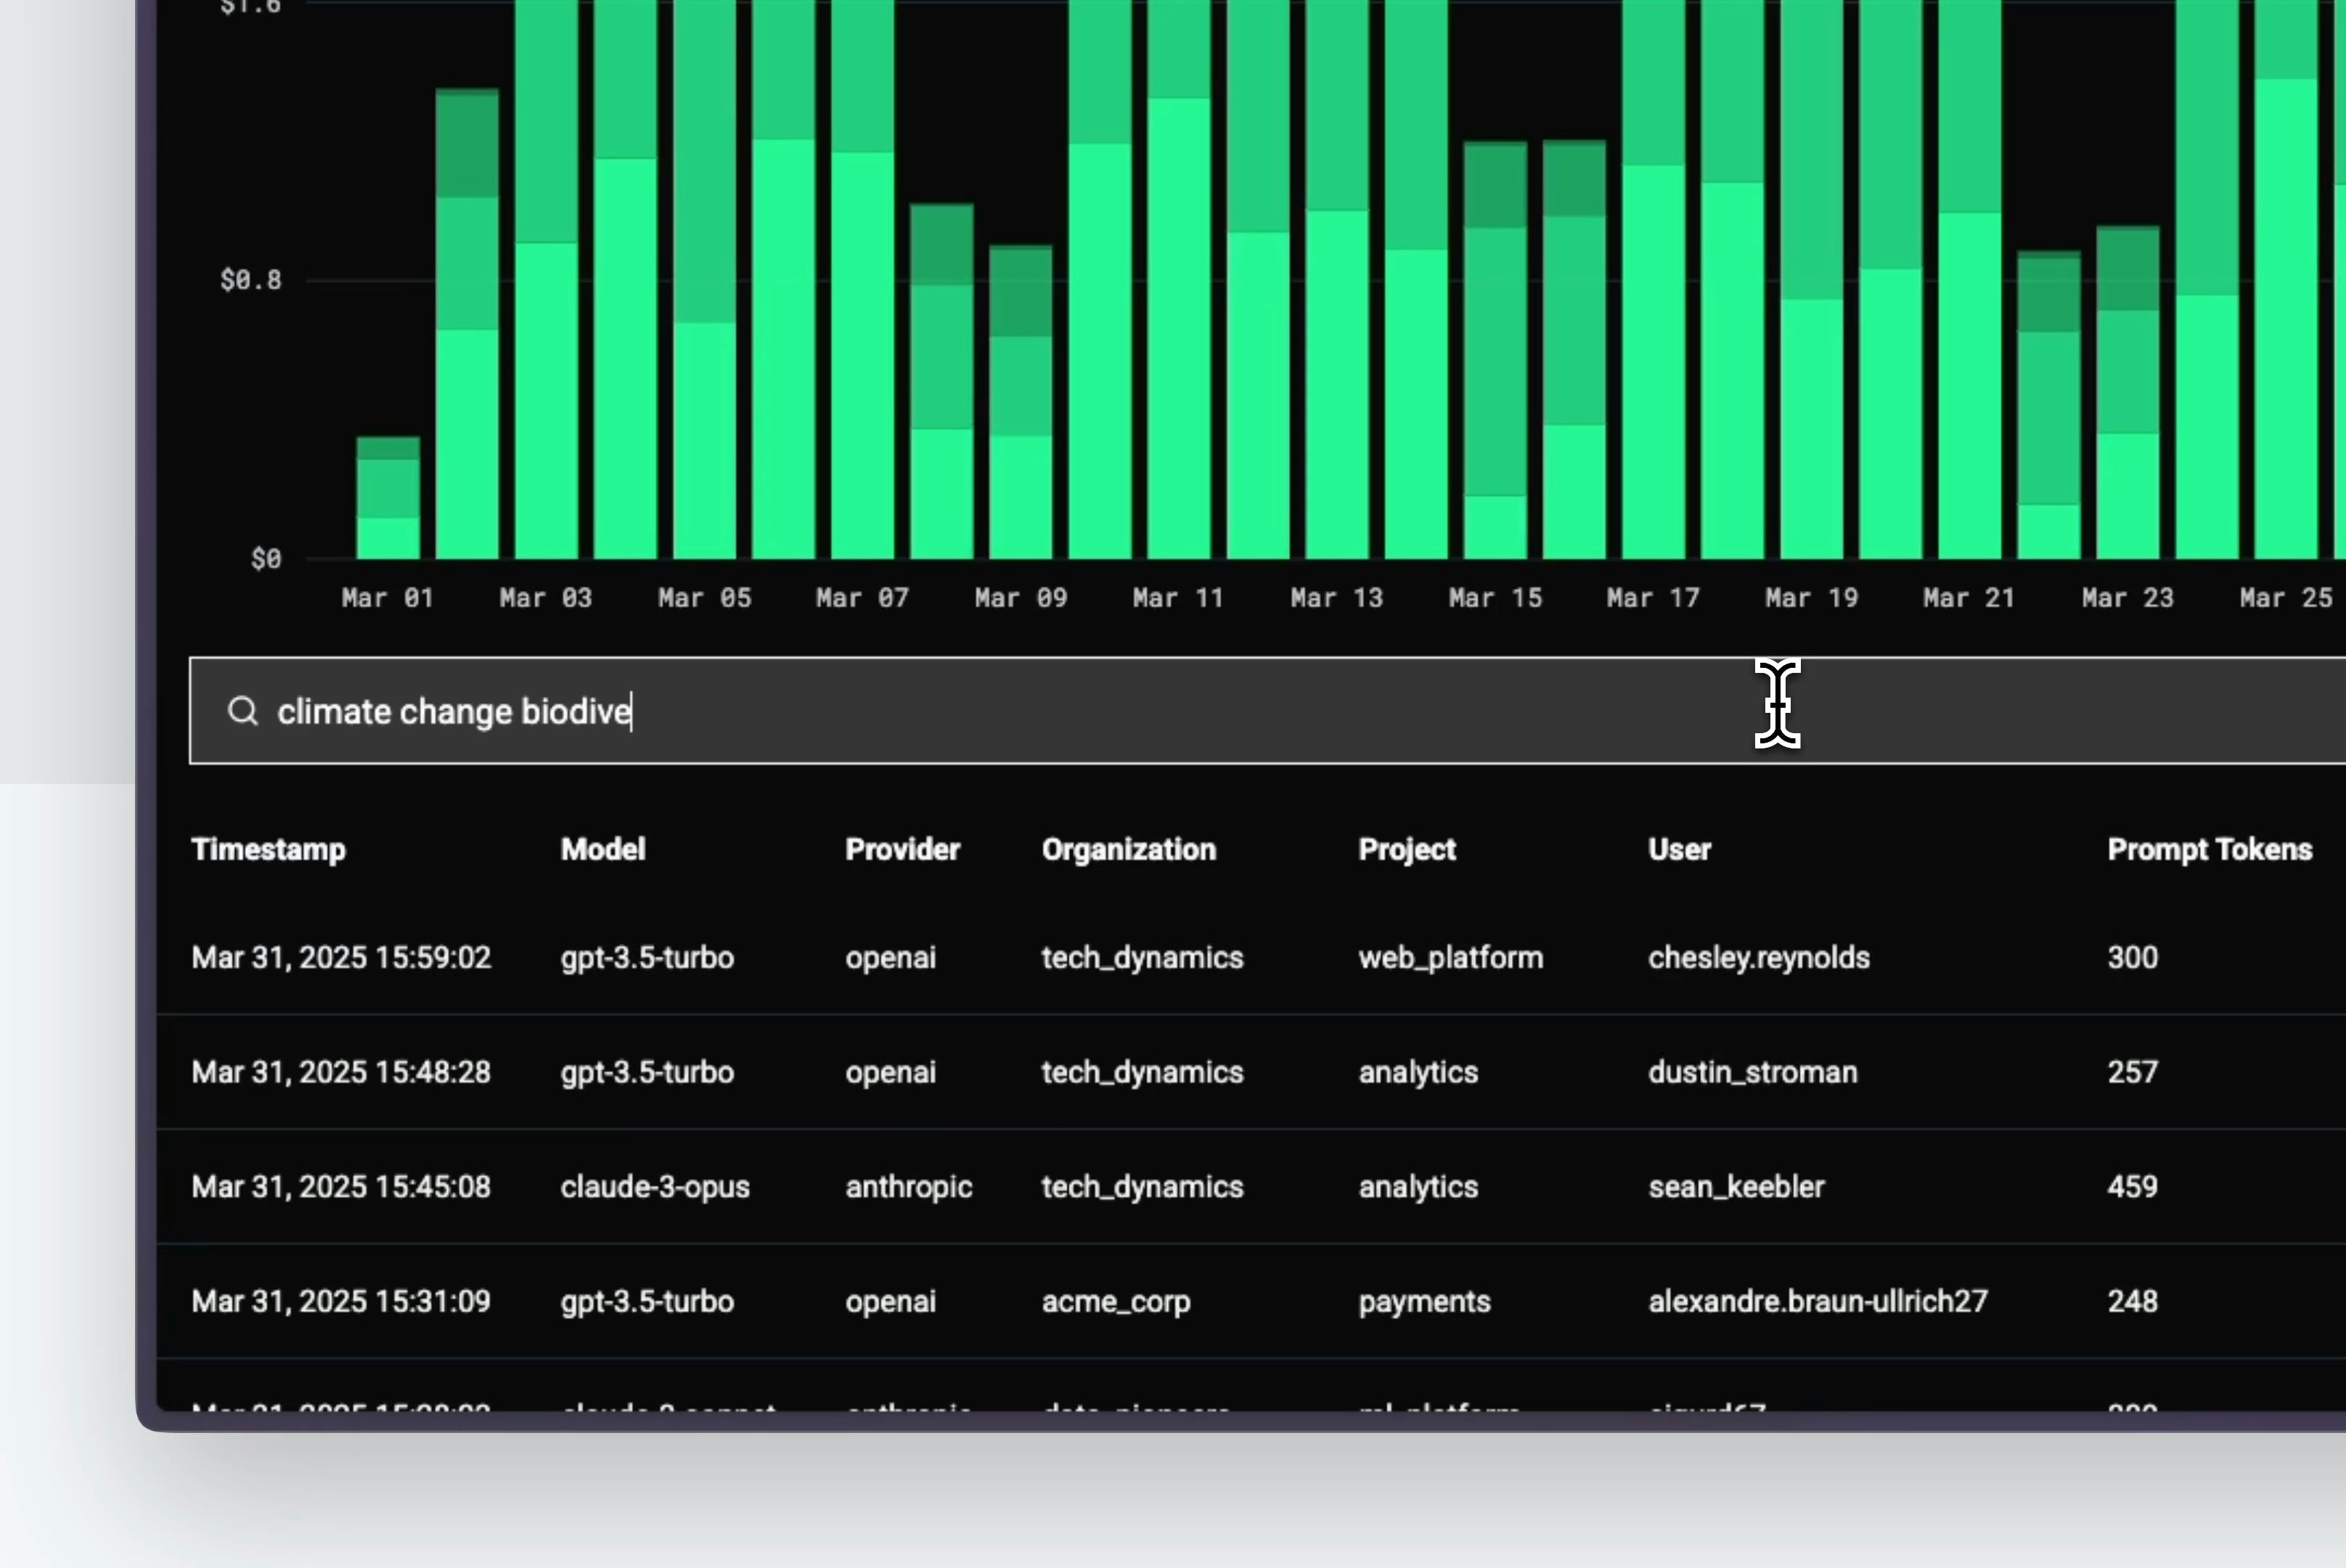Click the Provider column header
The image size is (2346, 1568).
(x=902, y=850)
